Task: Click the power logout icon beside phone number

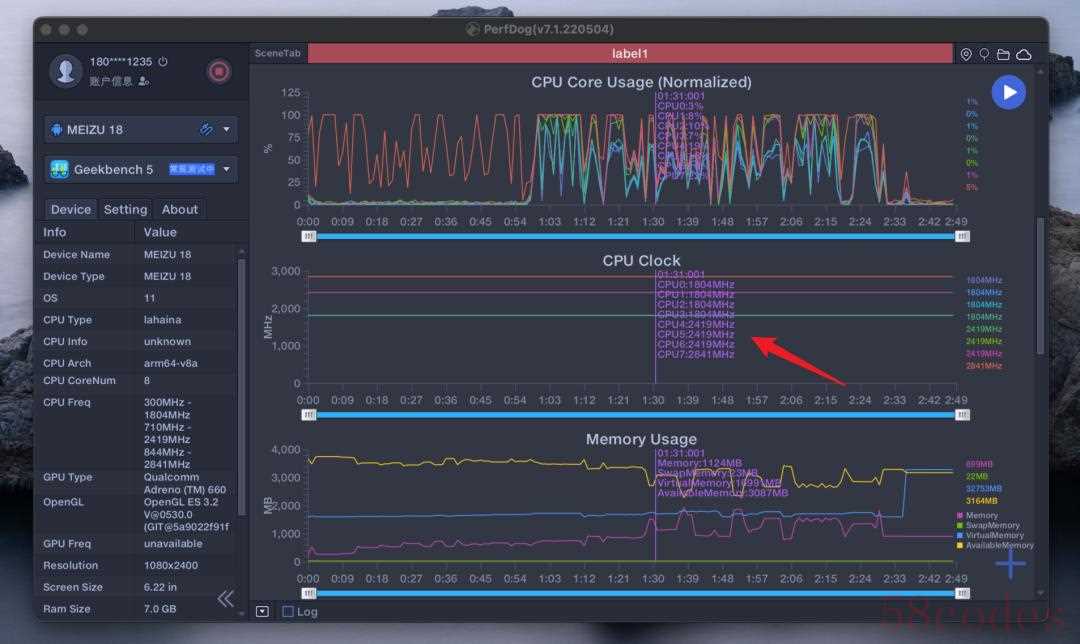Action: (163, 61)
